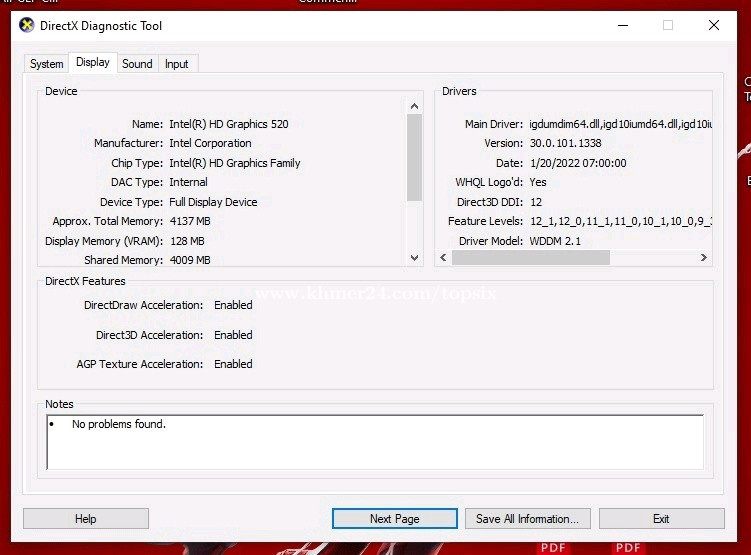751x555 pixels.
Task: Click the No problems found note
Action: click(x=119, y=424)
